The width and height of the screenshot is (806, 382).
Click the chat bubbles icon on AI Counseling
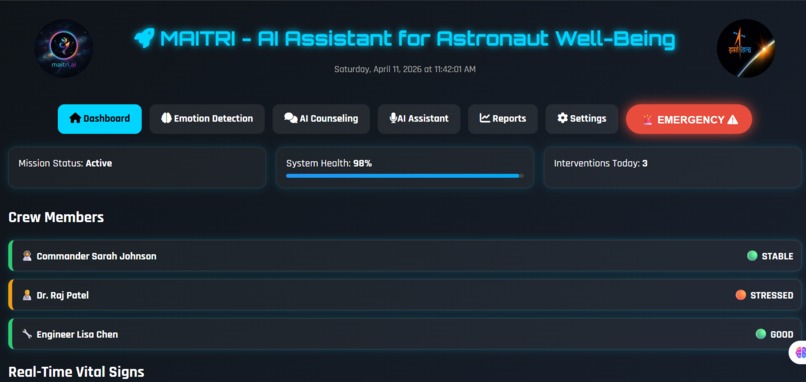[291, 118]
